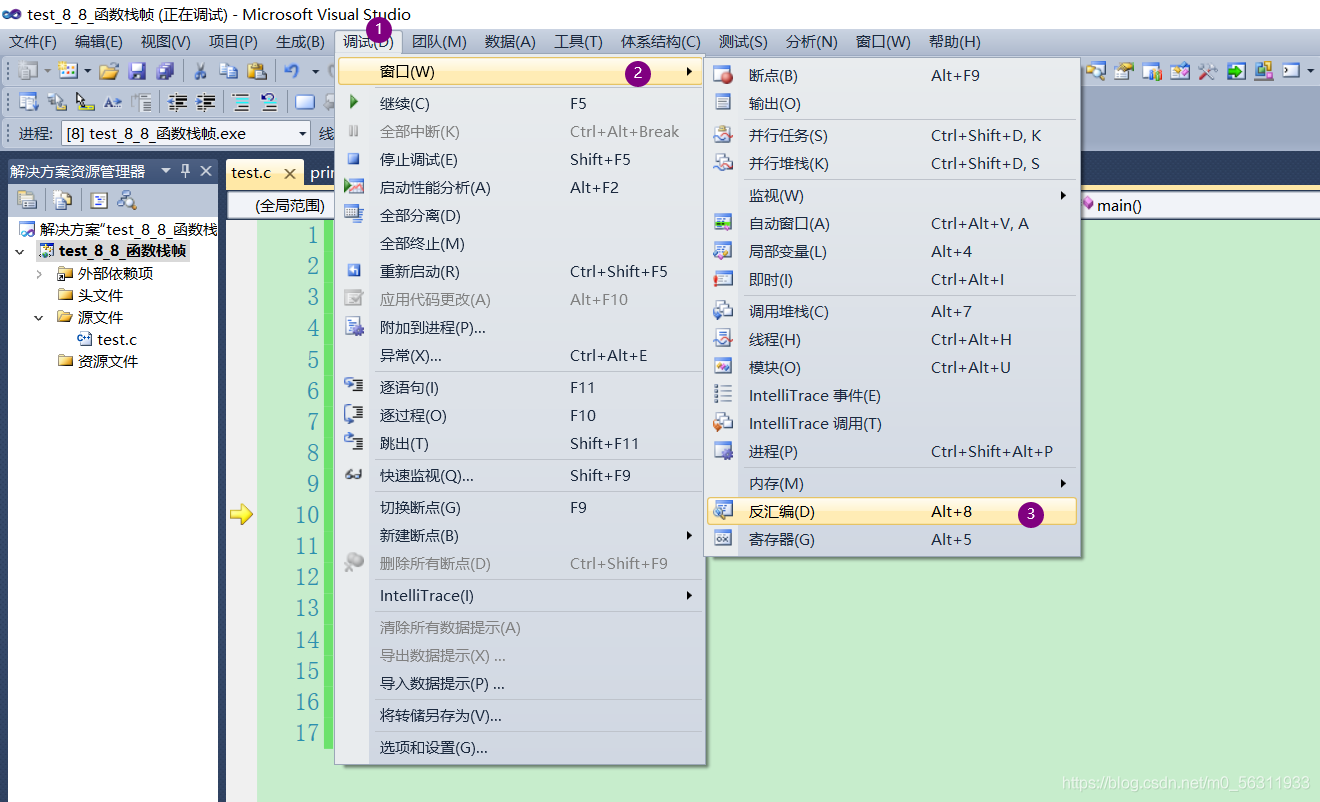This screenshot has width=1320, height=802.
Task: Click the Toolbox wrench and hammer icon
Action: [1208, 71]
